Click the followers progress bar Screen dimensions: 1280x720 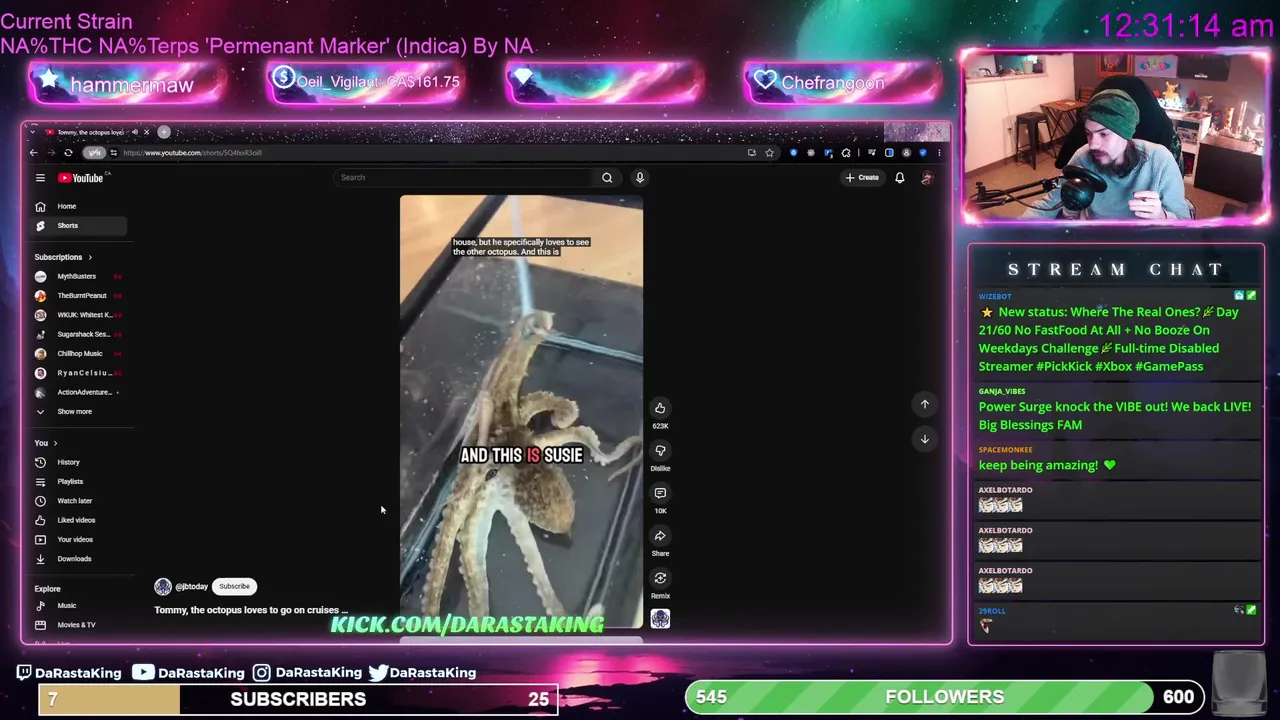[x=944, y=697]
